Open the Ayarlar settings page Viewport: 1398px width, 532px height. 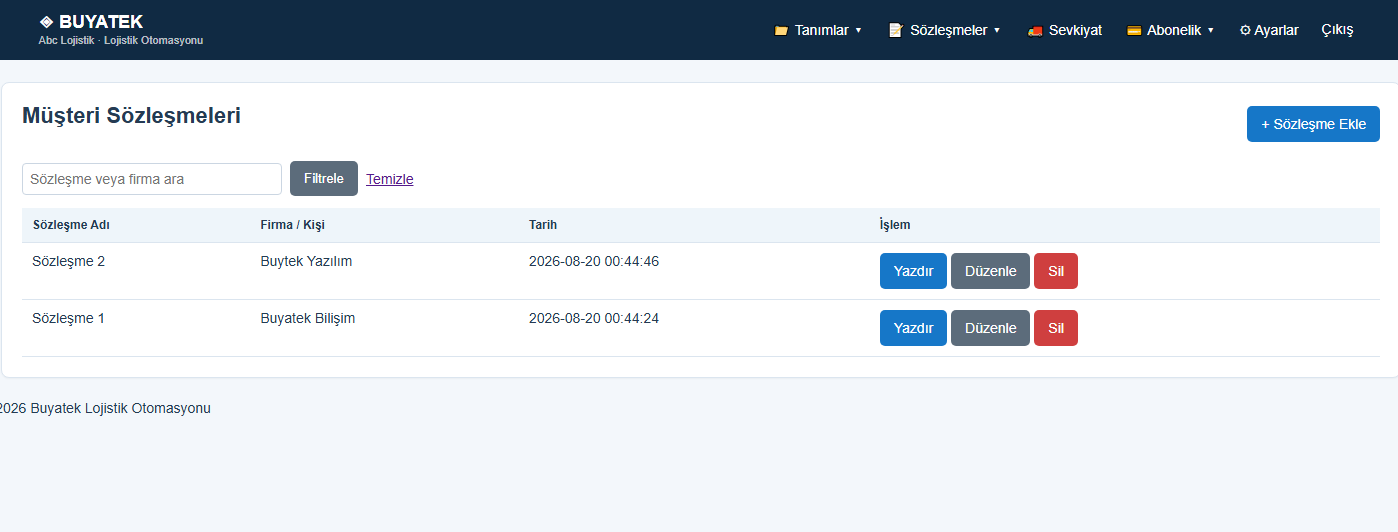coord(1269,31)
